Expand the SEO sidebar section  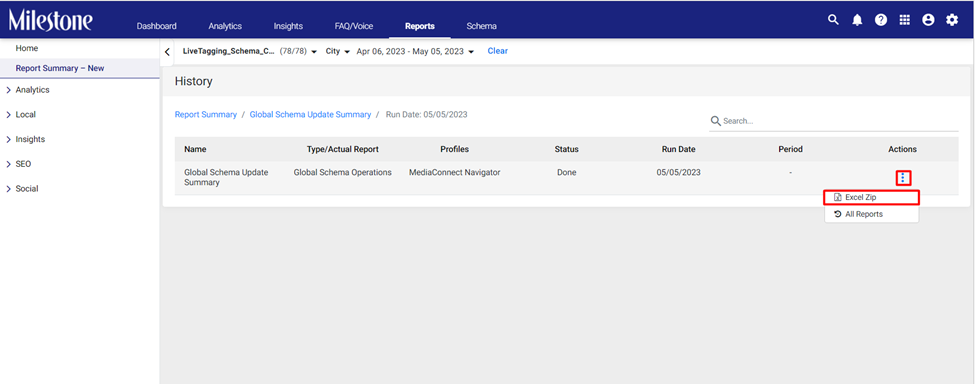(x=18, y=164)
